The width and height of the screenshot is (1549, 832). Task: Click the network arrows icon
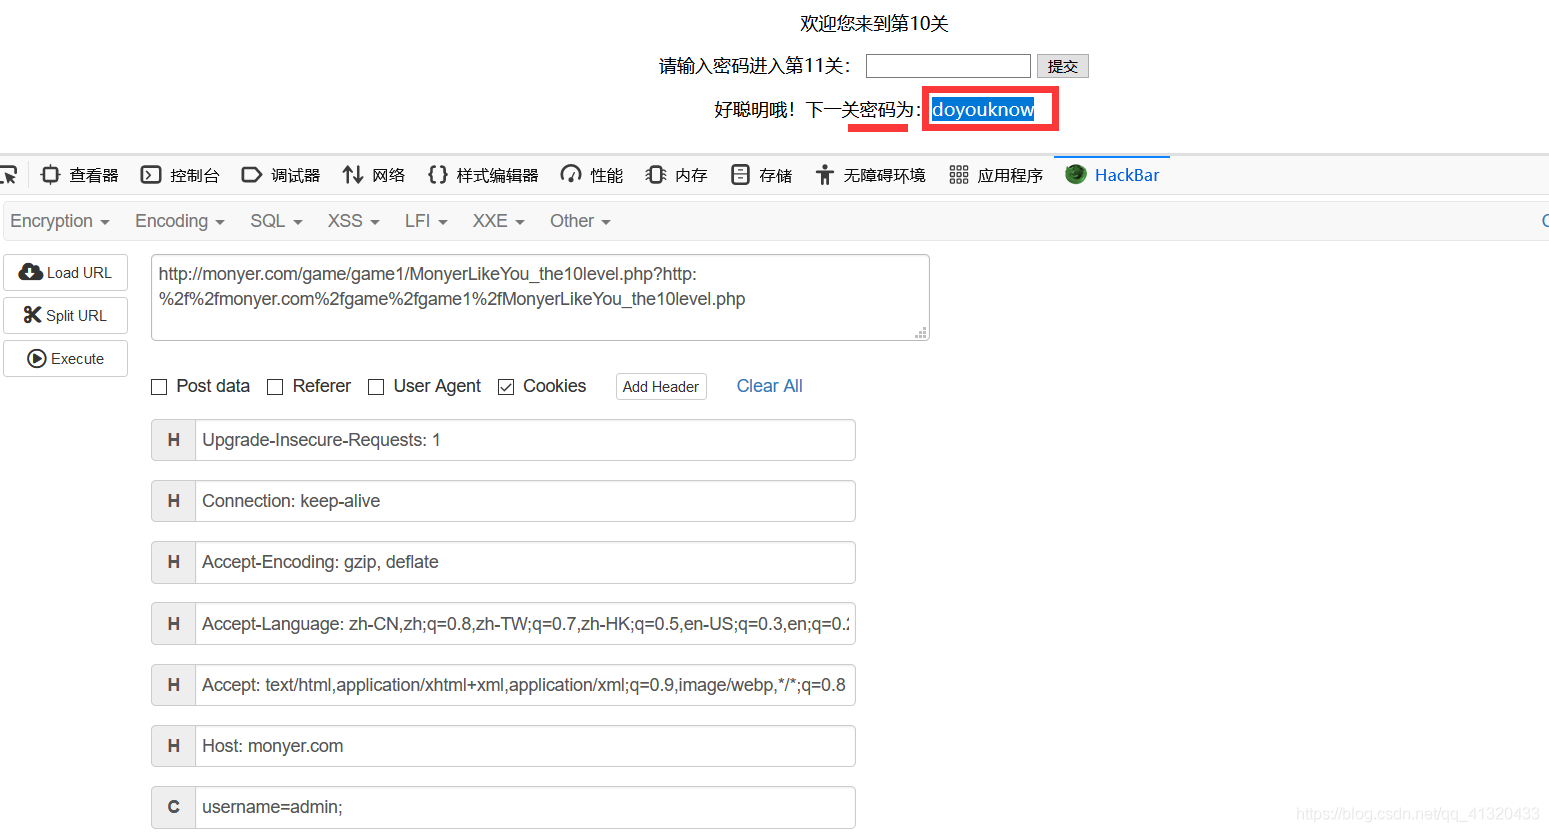tap(353, 175)
